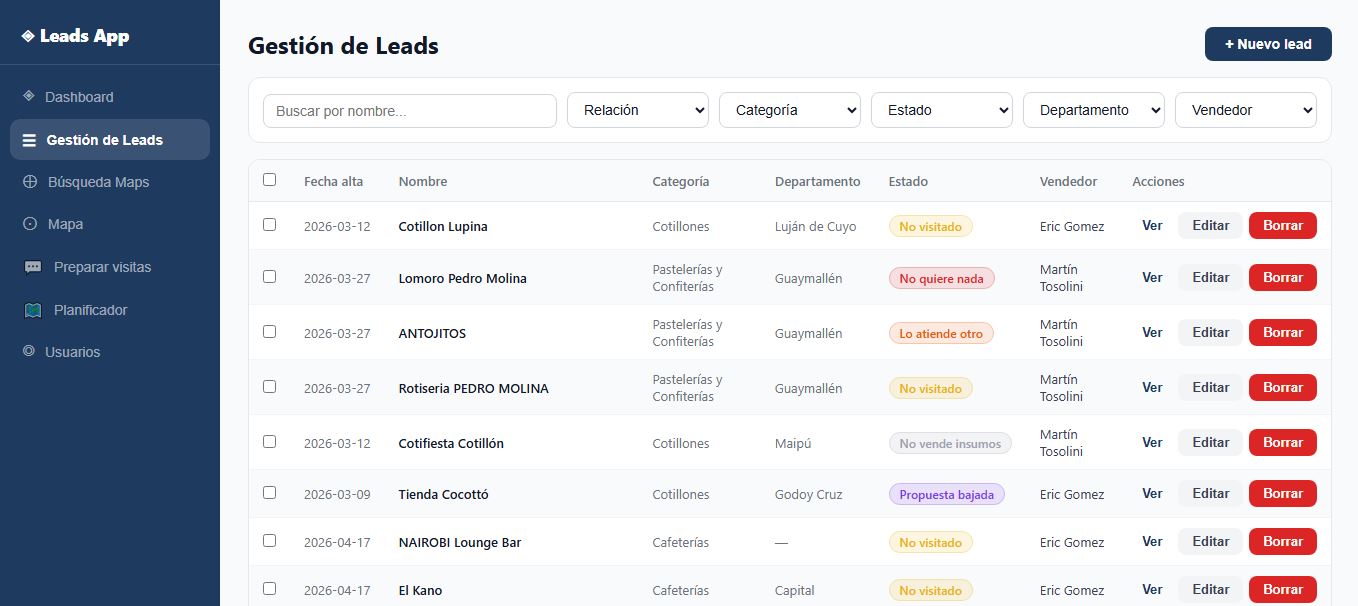Open the Departamento dropdown
Screen dimensions: 1358x606
click(x=1093, y=110)
